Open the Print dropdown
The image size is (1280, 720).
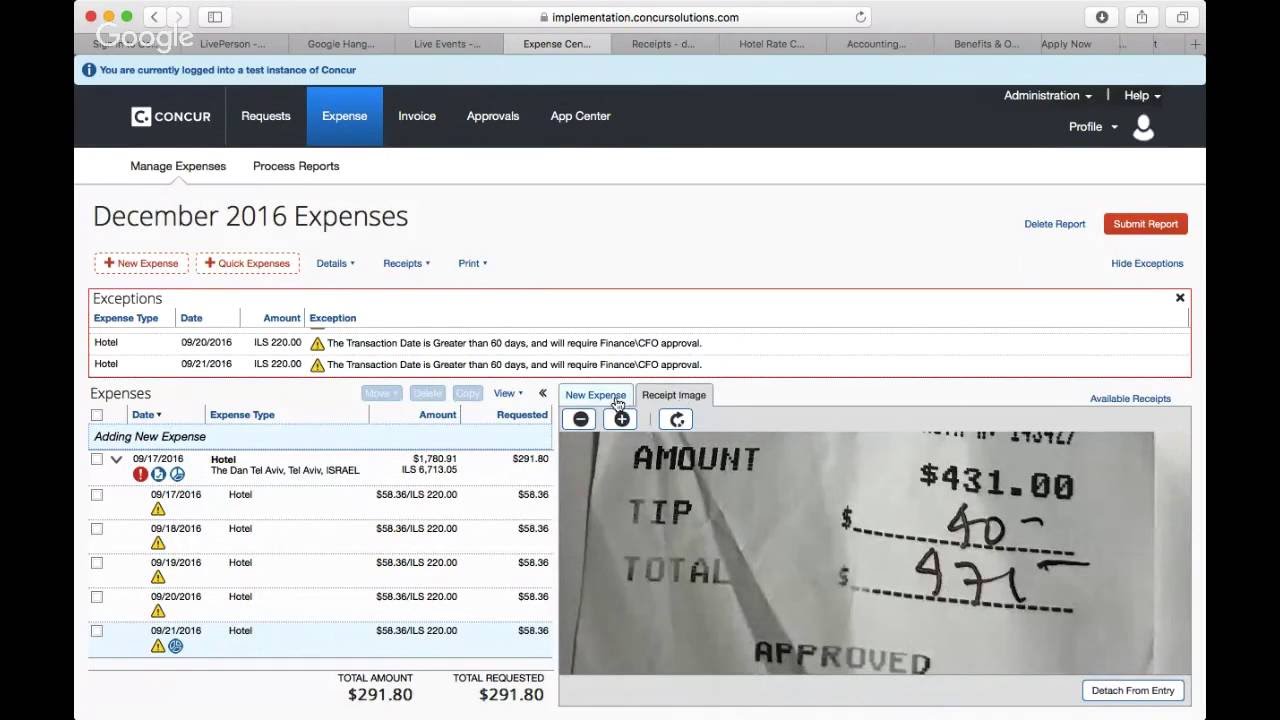click(x=472, y=264)
